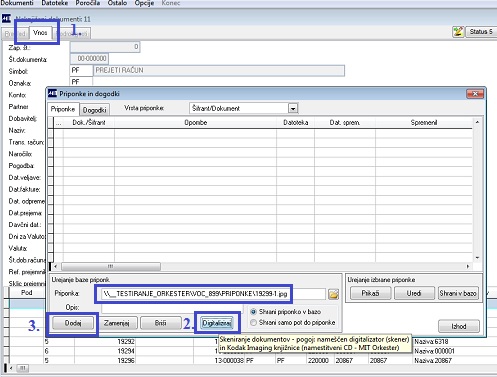Click the grid scroll up arrow
This screenshot has width=497, height=377.
477,122
